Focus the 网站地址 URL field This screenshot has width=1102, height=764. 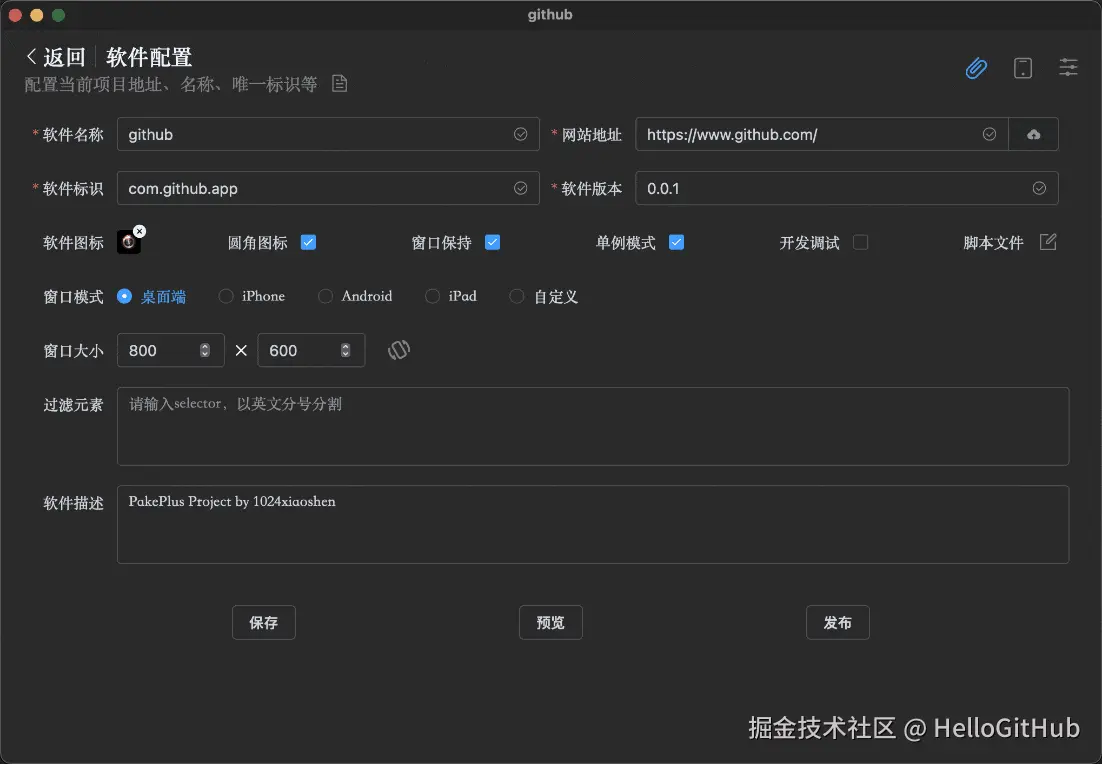pos(822,134)
